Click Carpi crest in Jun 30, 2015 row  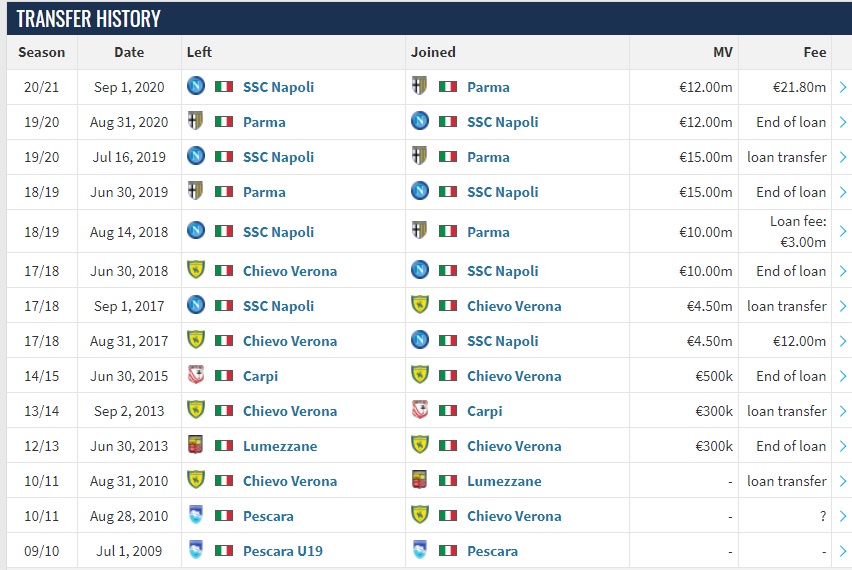coord(196,375)
